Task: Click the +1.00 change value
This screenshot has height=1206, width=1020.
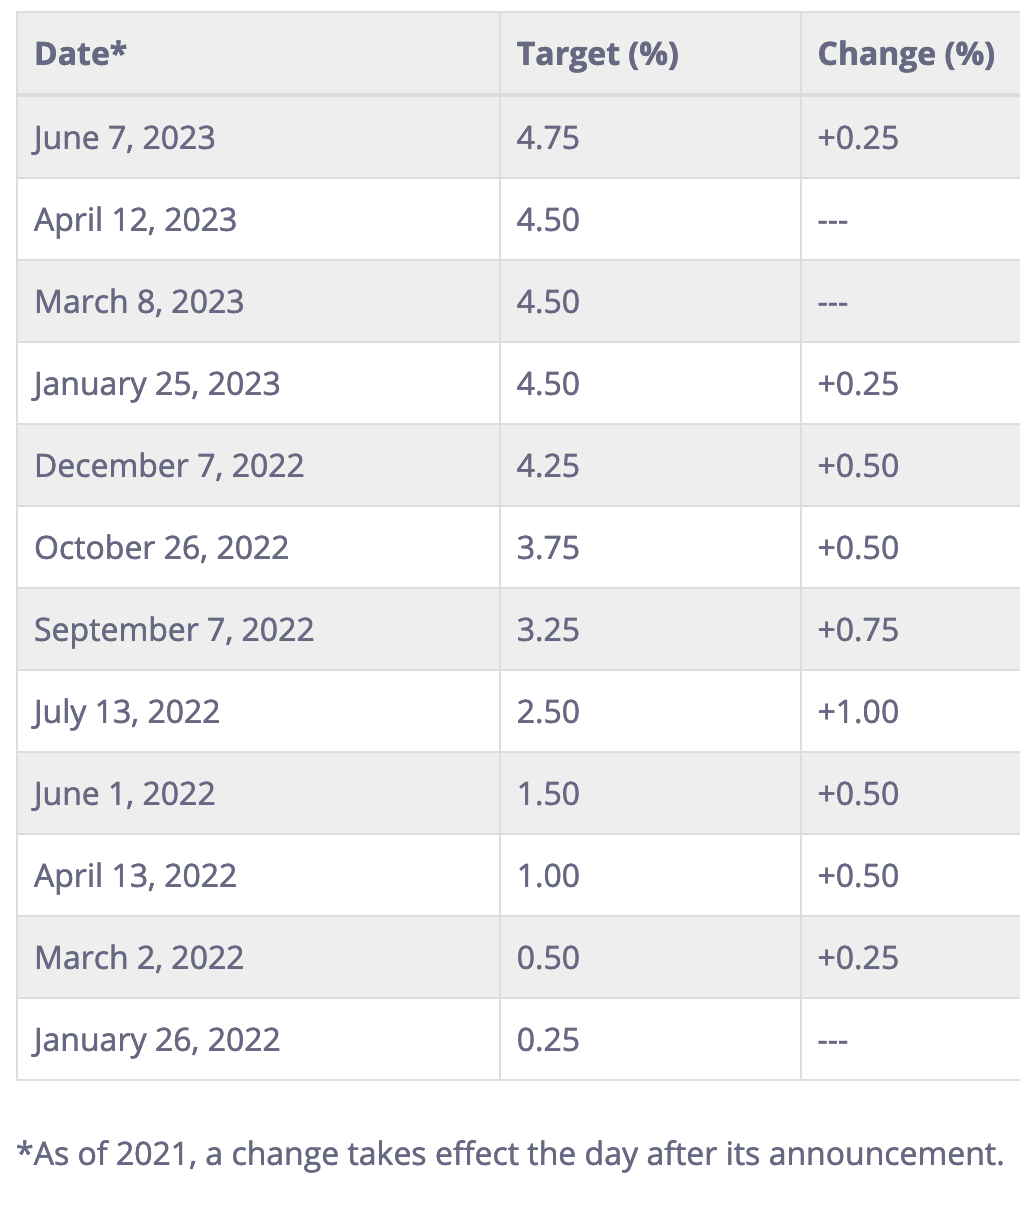Action: 858,712
